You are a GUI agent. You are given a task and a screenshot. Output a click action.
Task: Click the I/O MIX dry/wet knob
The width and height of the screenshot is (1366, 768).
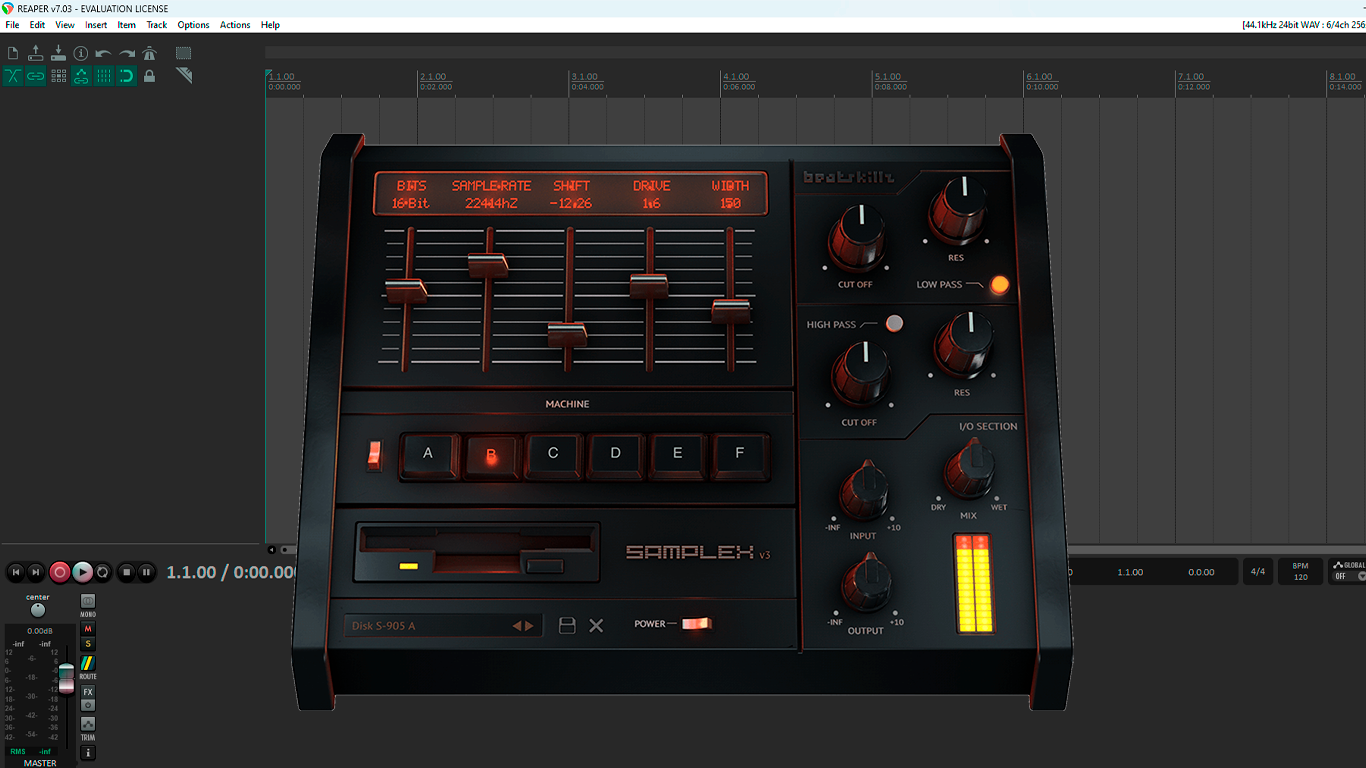pyautogui.click(x=968, y=470)
